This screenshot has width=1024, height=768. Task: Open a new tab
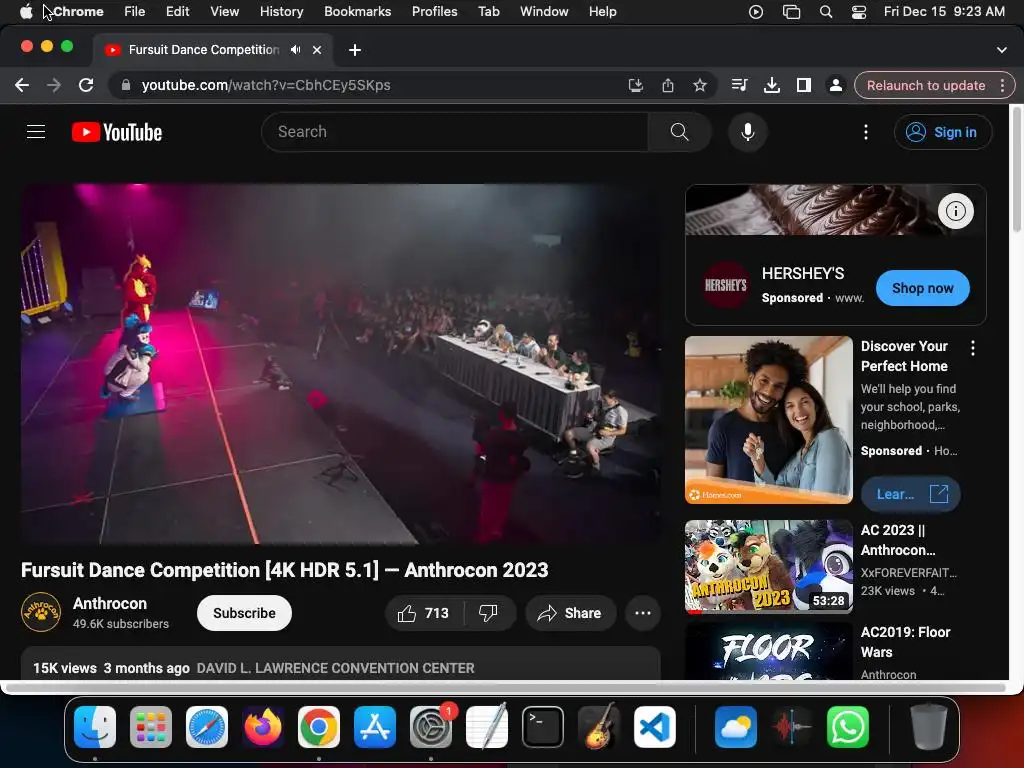point(355,50)
